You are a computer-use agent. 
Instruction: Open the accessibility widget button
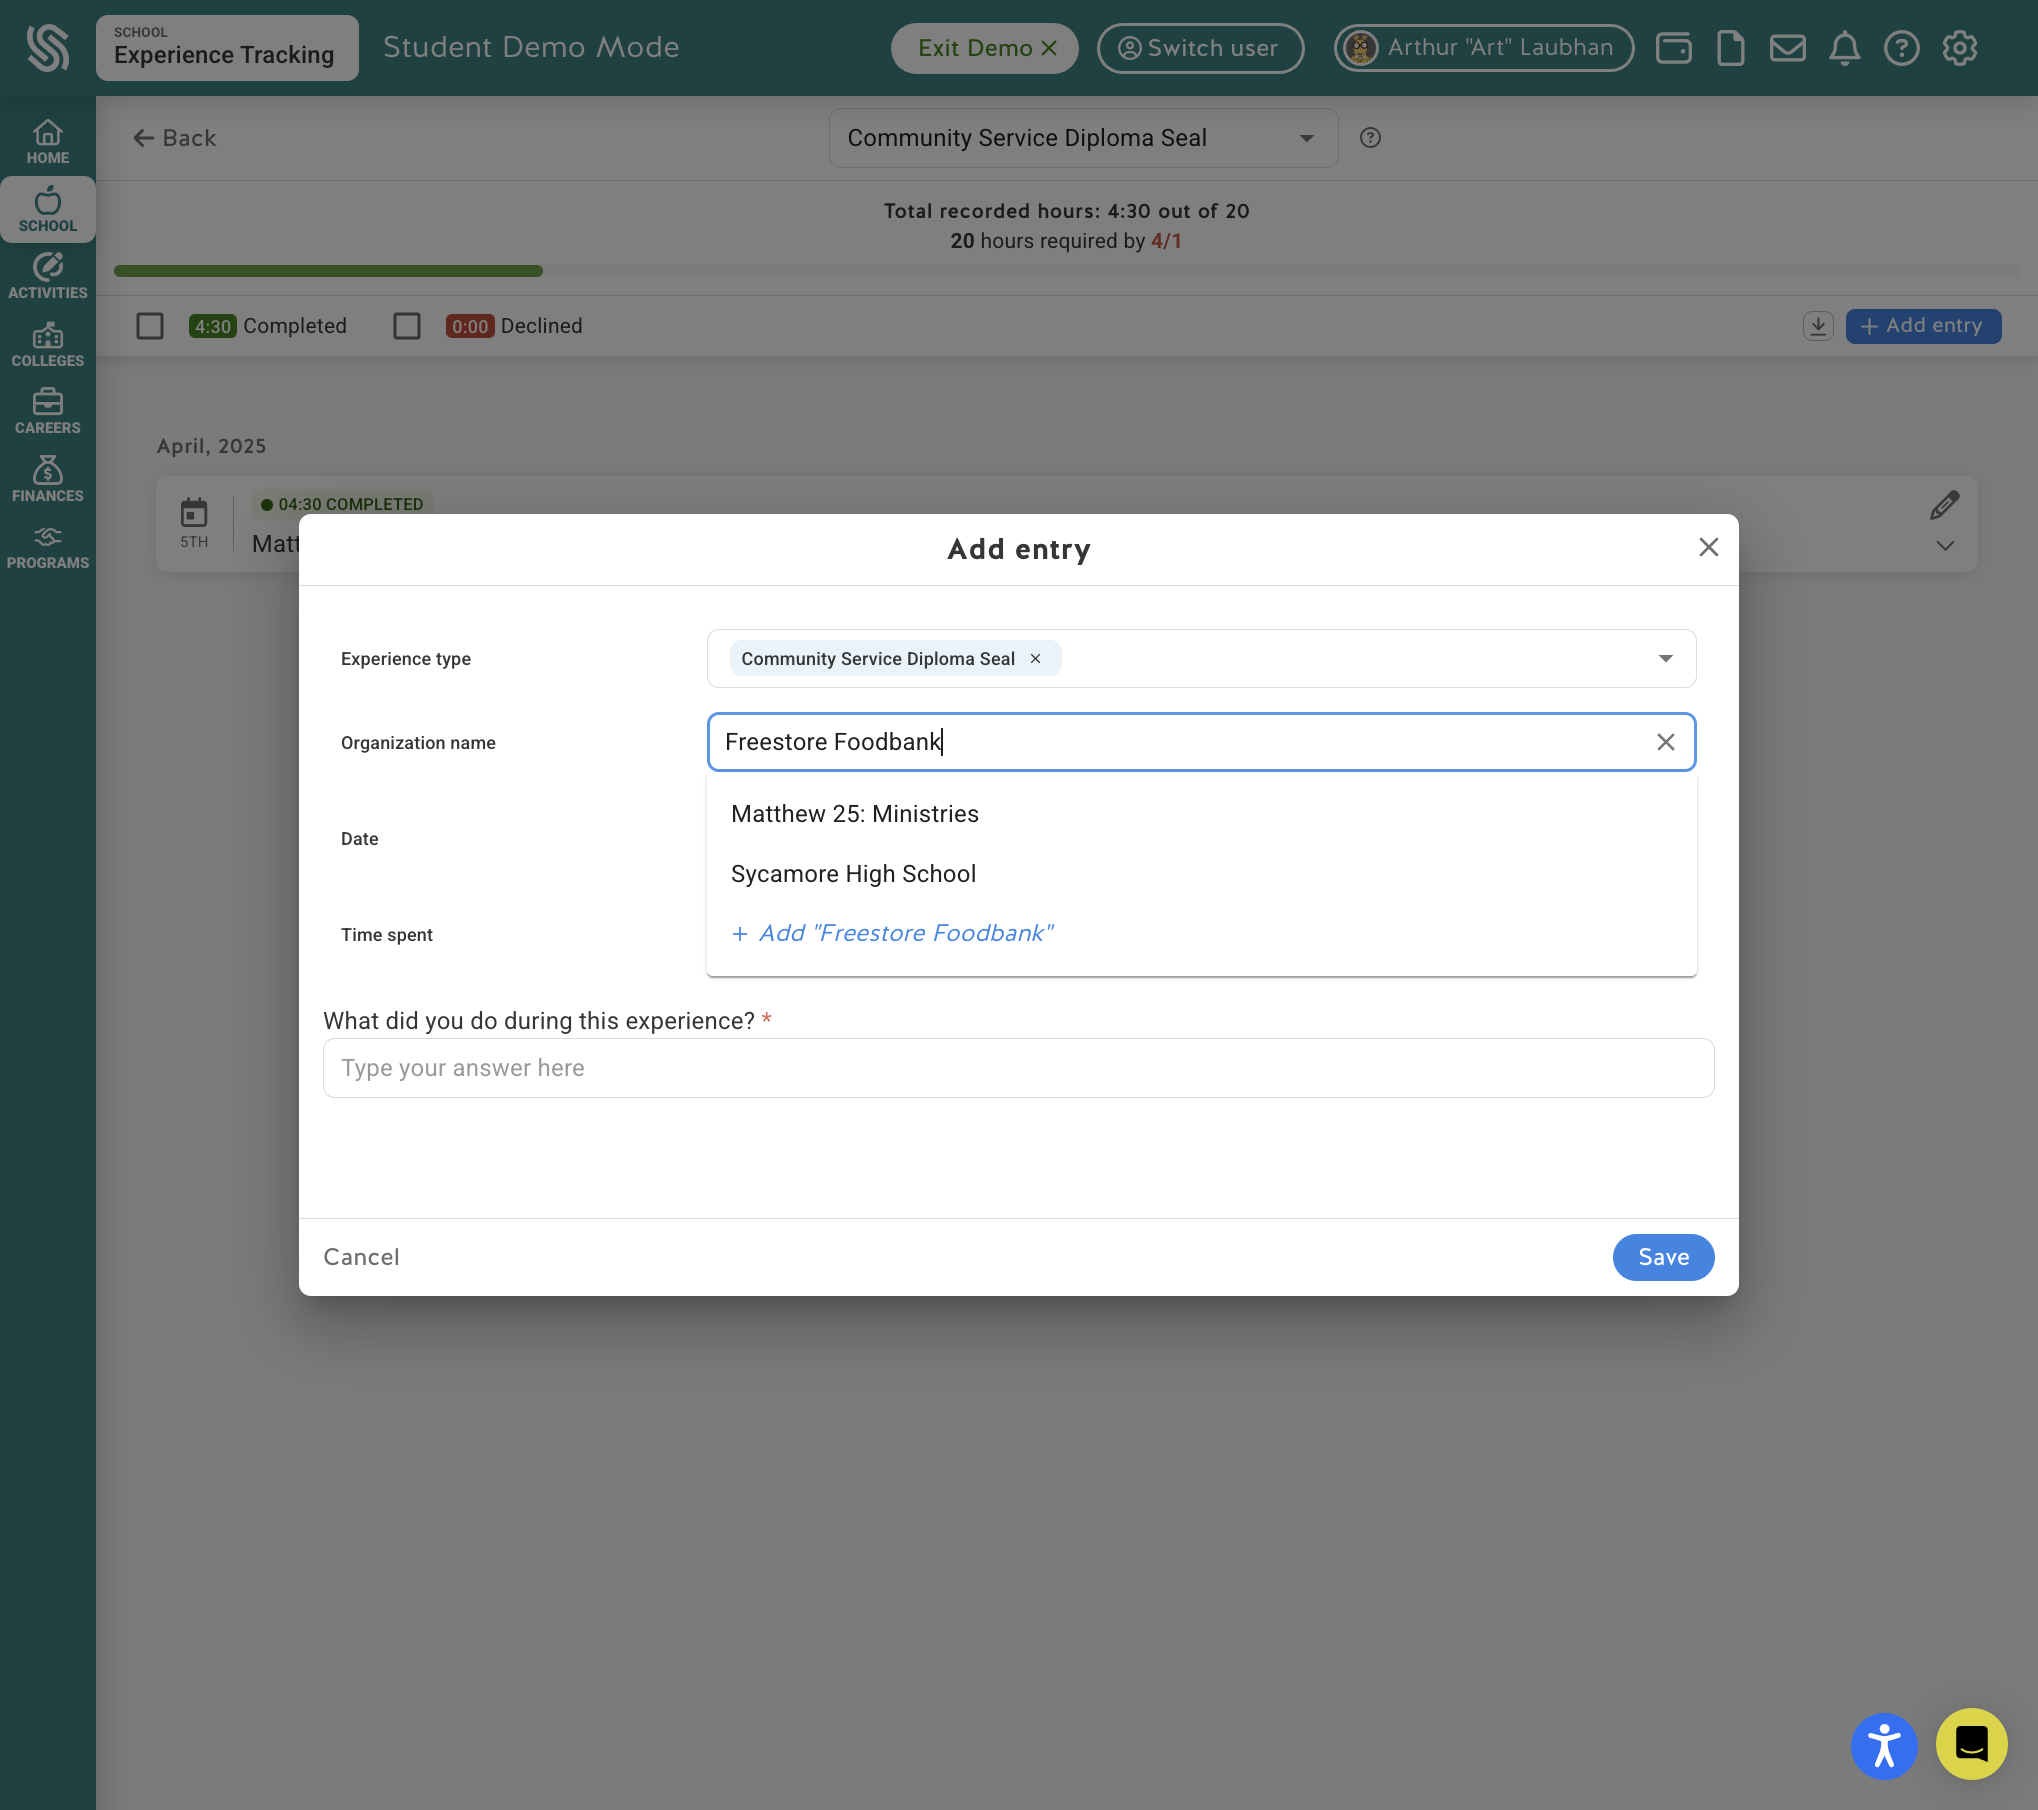(1883, 1746)
